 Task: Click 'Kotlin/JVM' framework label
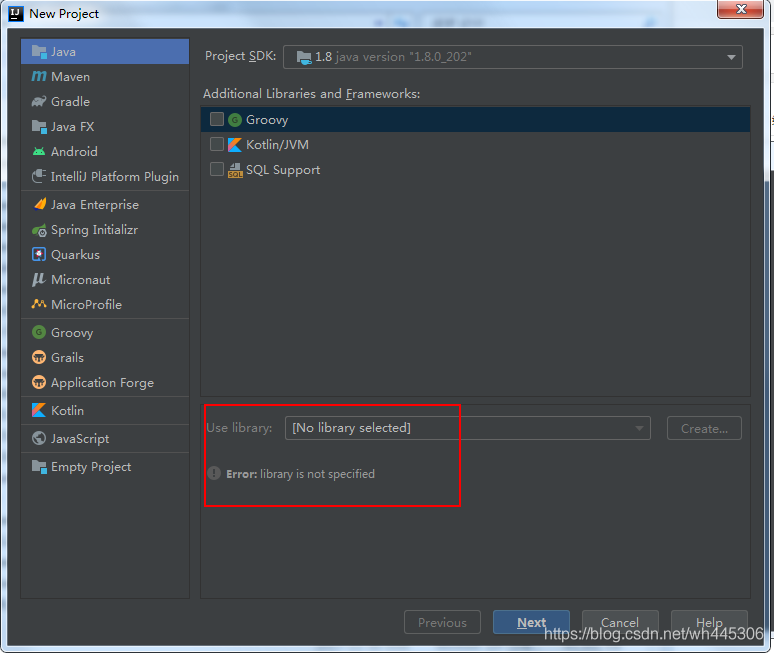click(x=277, y=145)
